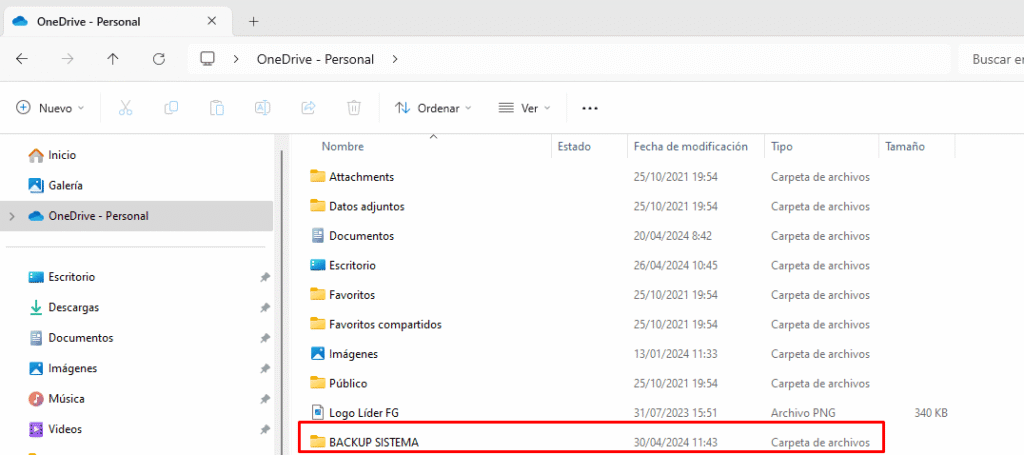Click the Paste clipboard icon
Image resolution: width=1024 pixels, height=455 pixels.
(x=216, y=108)
